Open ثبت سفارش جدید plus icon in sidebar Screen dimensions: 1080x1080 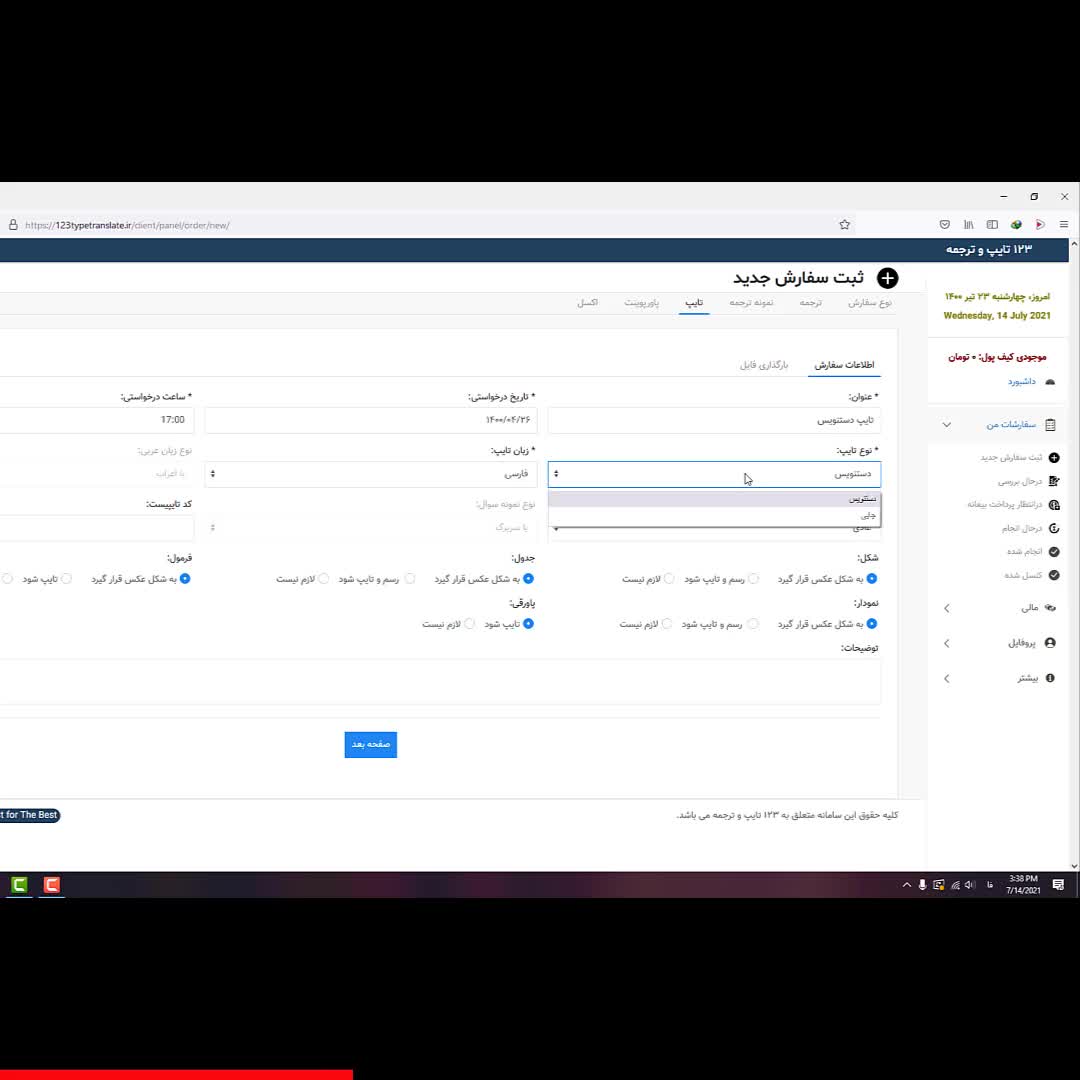pyautogui.click(x=1053, y=458)
